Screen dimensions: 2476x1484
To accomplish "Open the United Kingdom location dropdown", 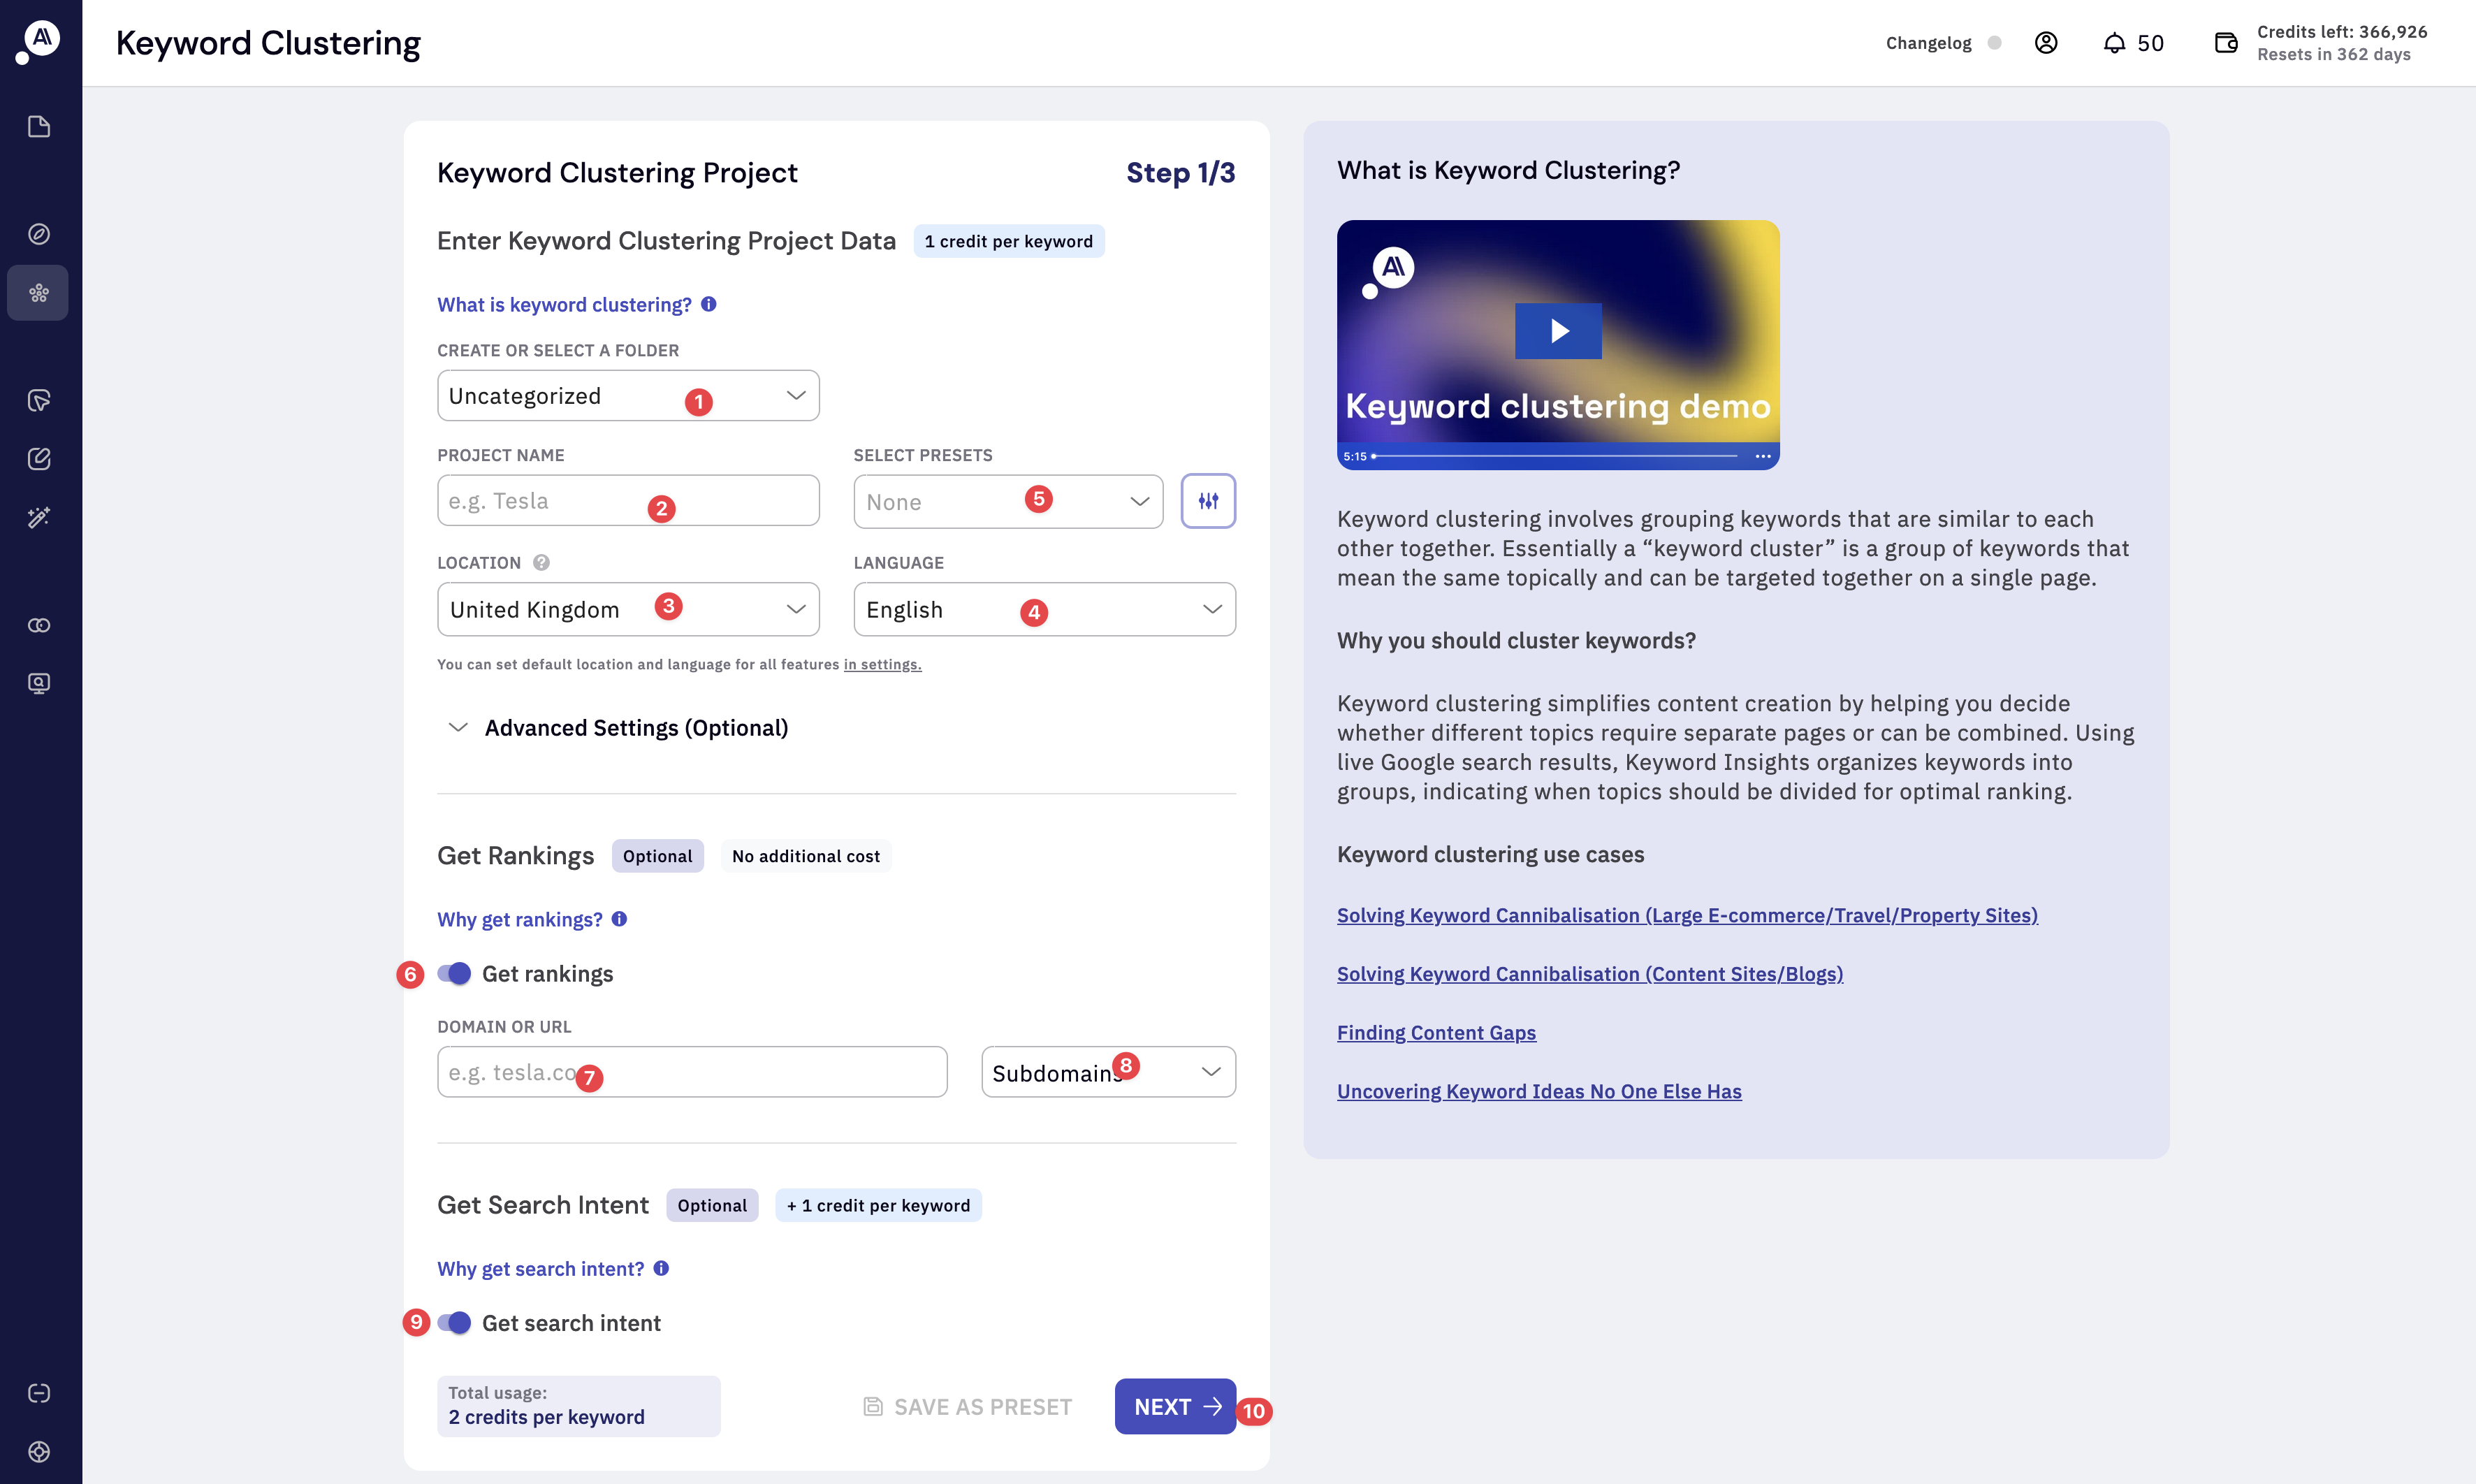I will click(x=628, y=609).
